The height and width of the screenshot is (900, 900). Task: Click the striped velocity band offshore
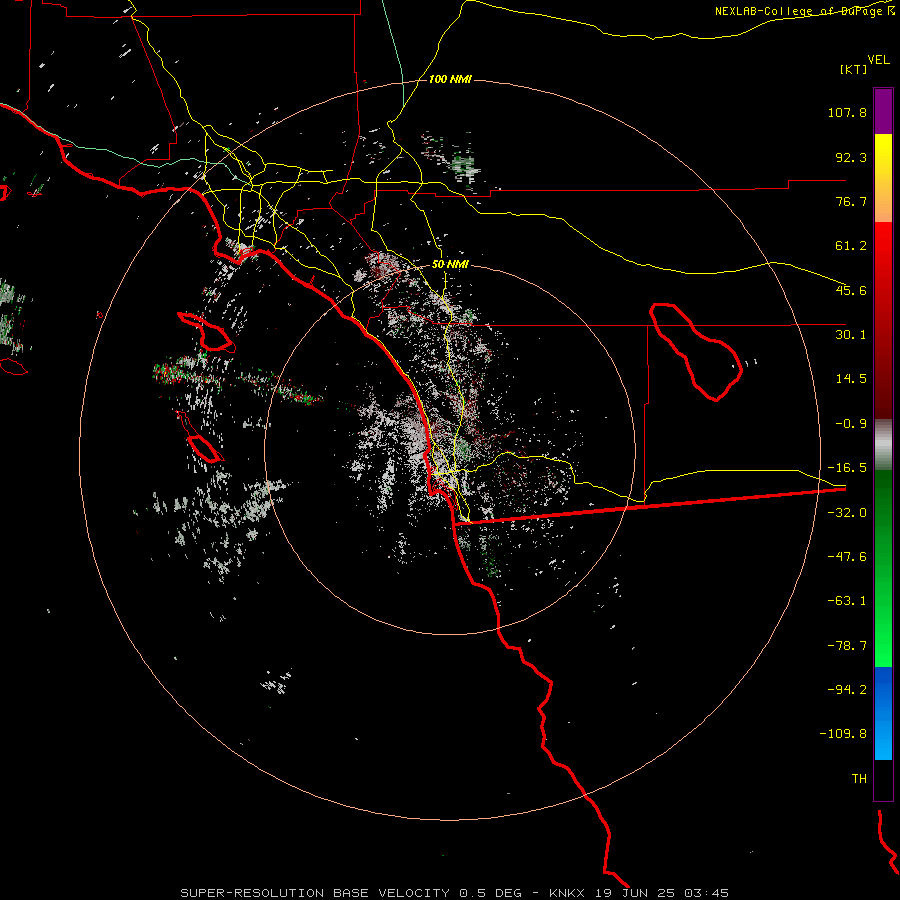[238, 379]
